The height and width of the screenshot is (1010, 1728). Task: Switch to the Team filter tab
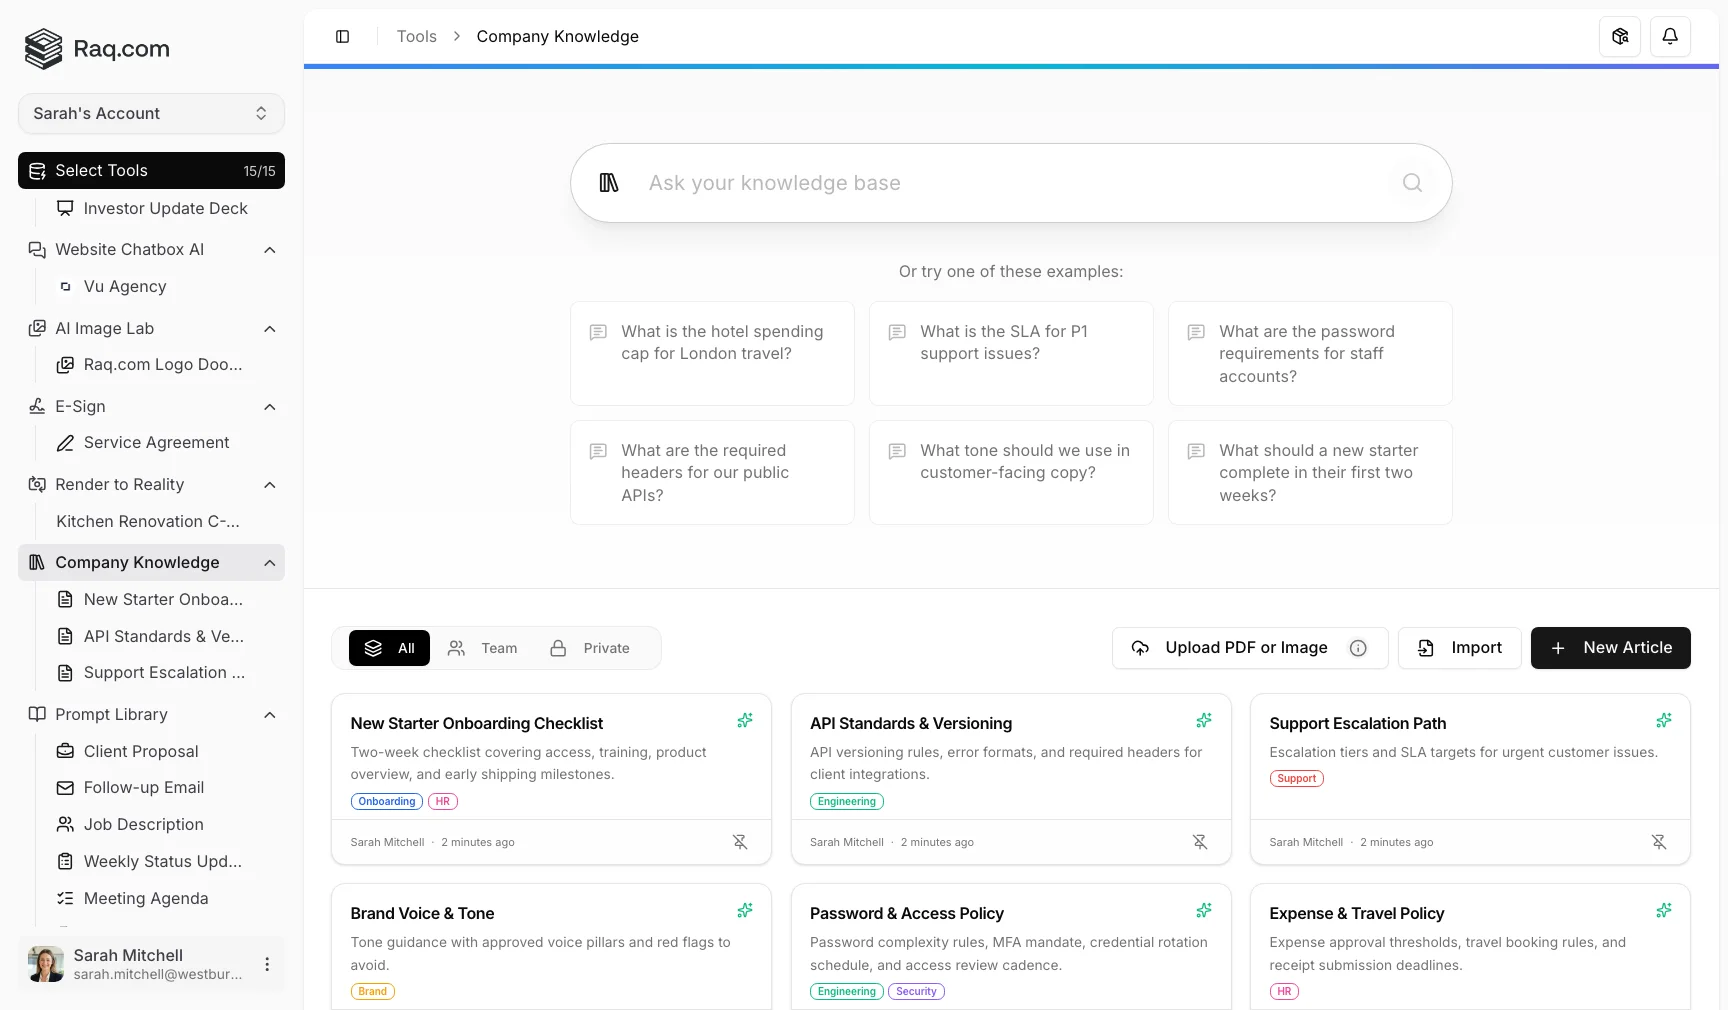[483, 648]
